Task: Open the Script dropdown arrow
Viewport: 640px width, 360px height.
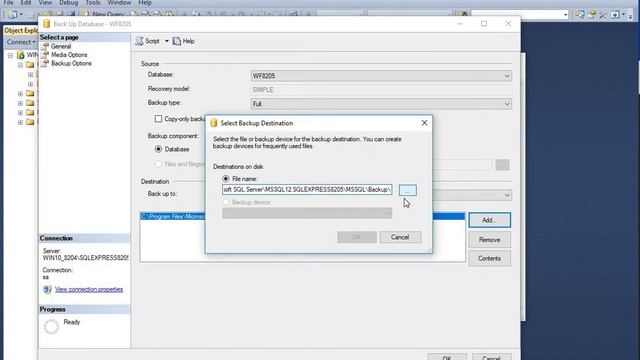Action: coord(167,41)
